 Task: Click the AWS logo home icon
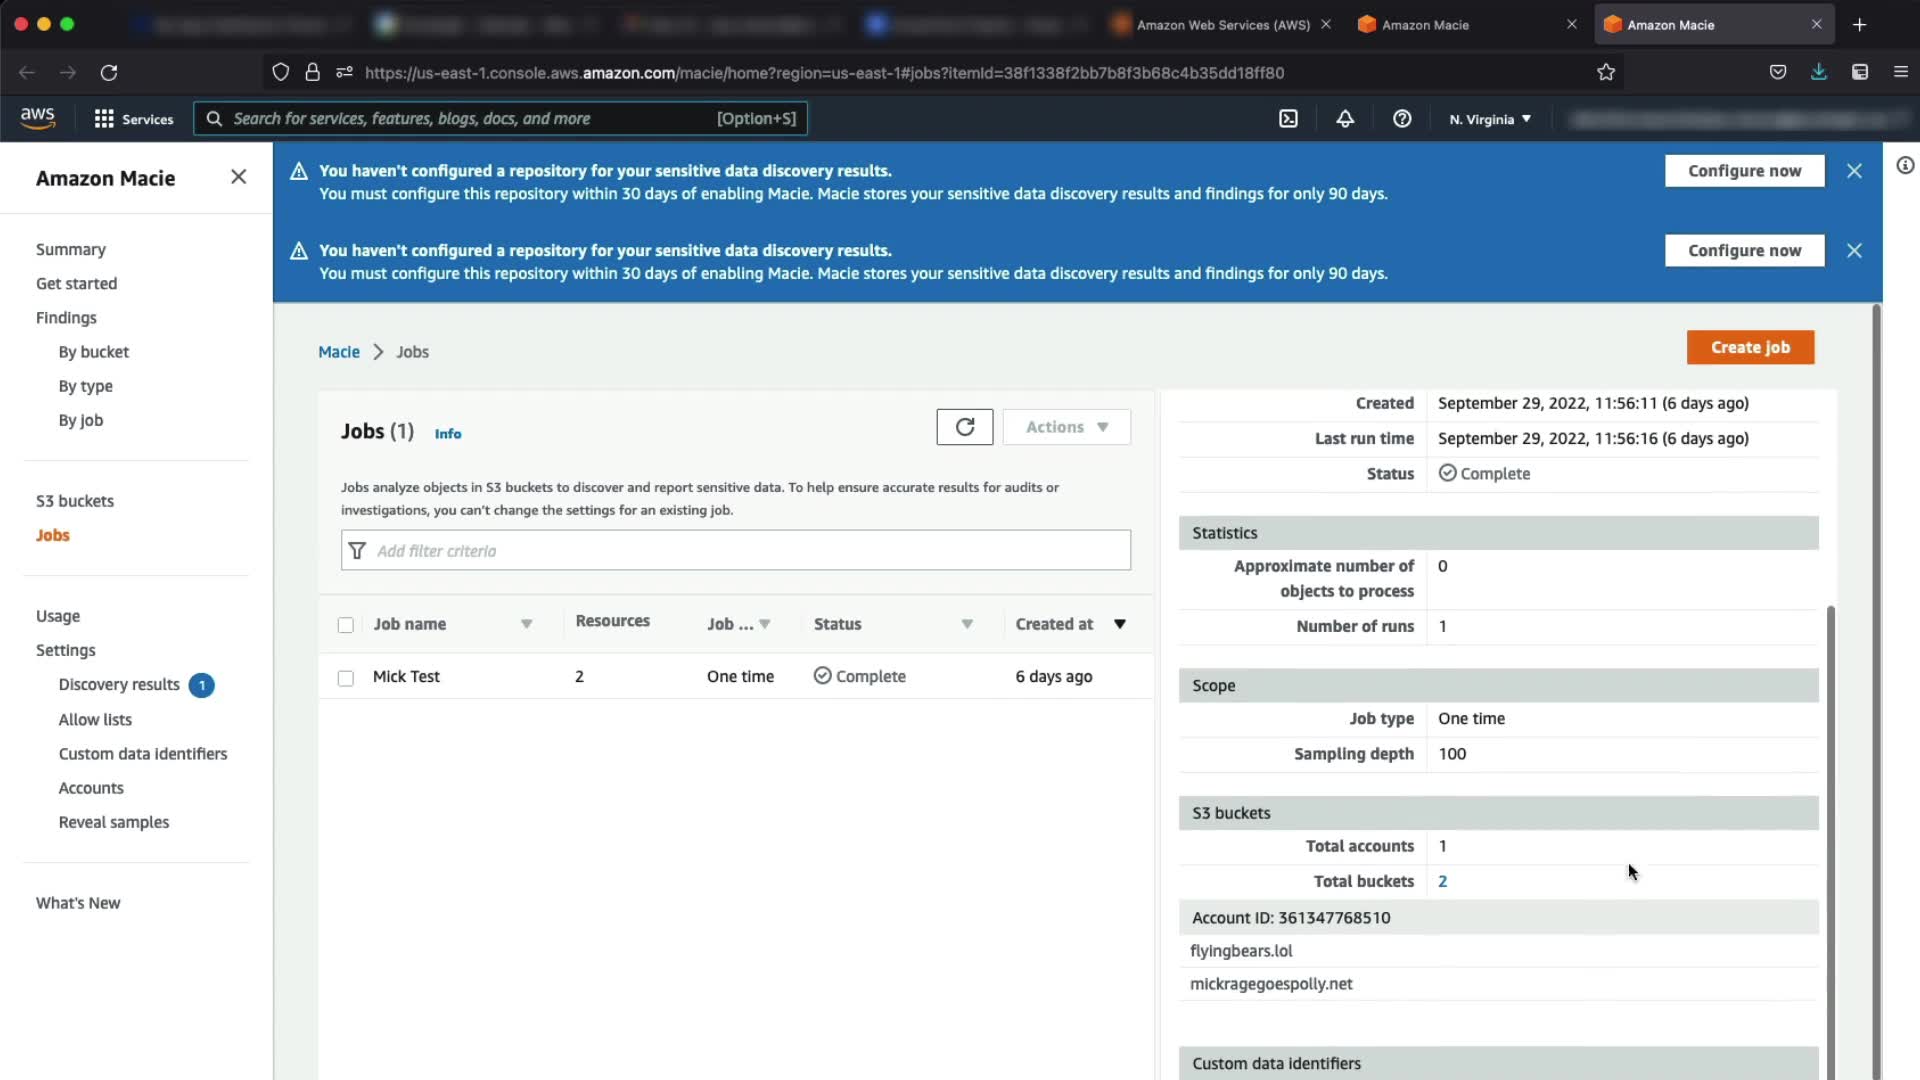[38, 118]
